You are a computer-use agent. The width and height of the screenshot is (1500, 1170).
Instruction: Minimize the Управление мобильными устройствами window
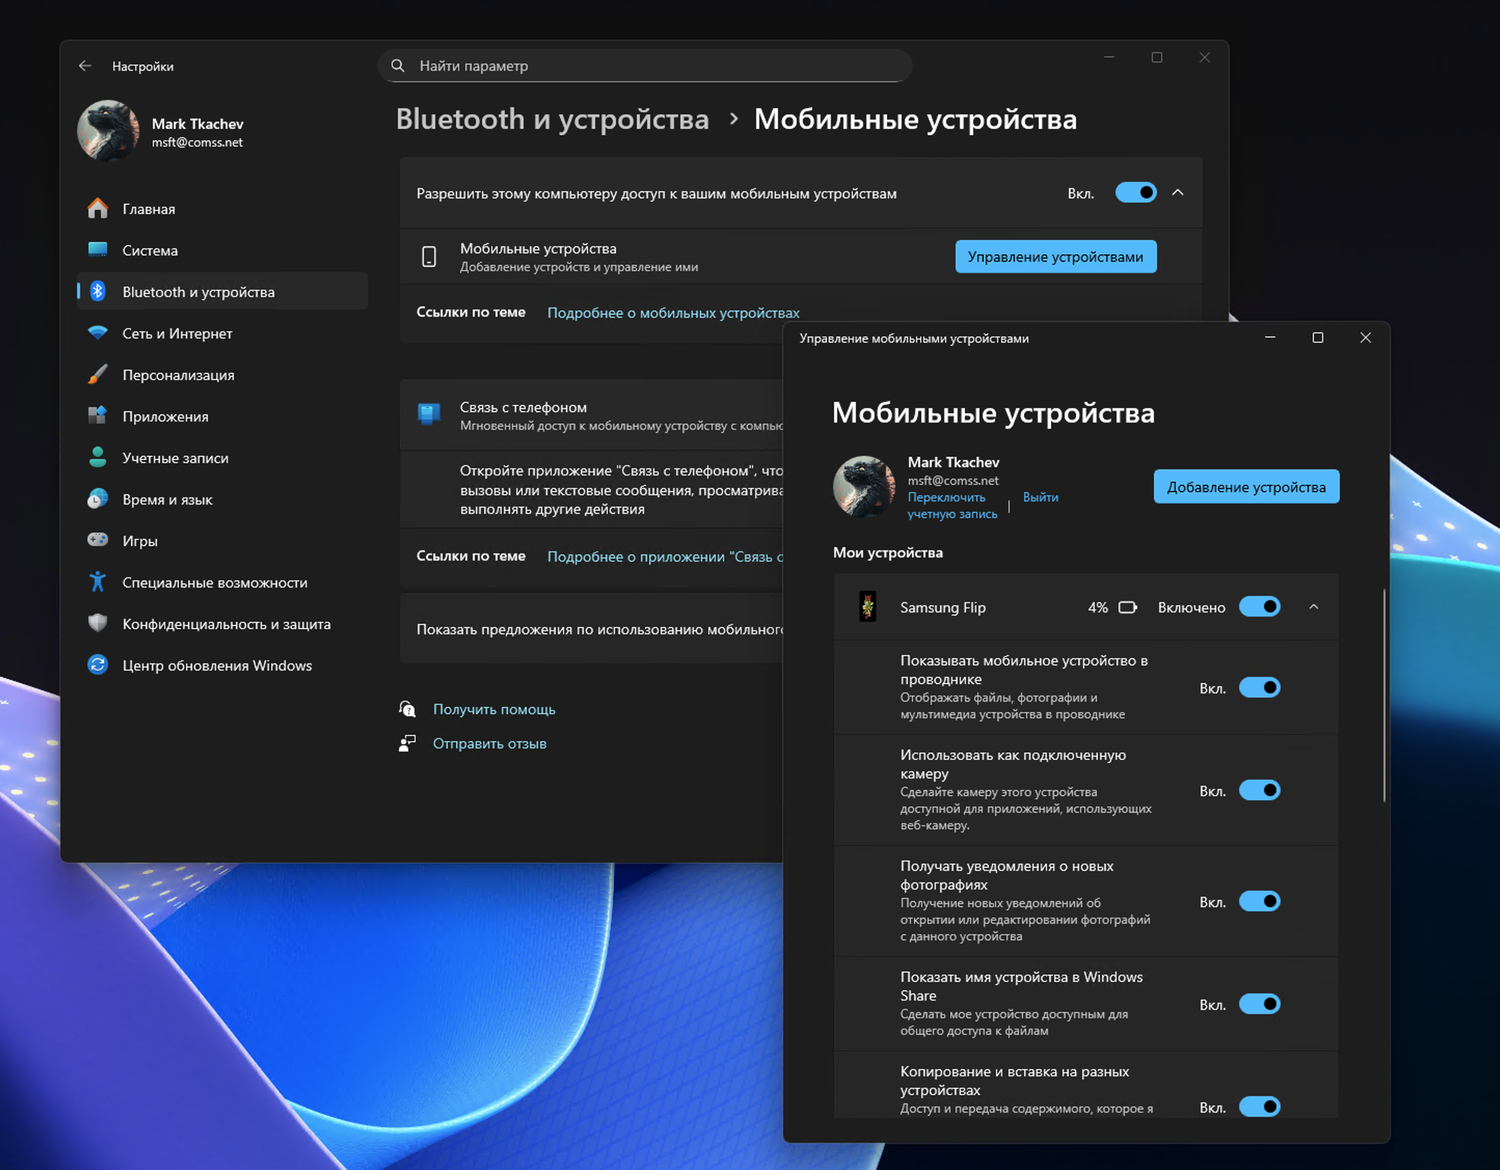[x=1270, y=338]
